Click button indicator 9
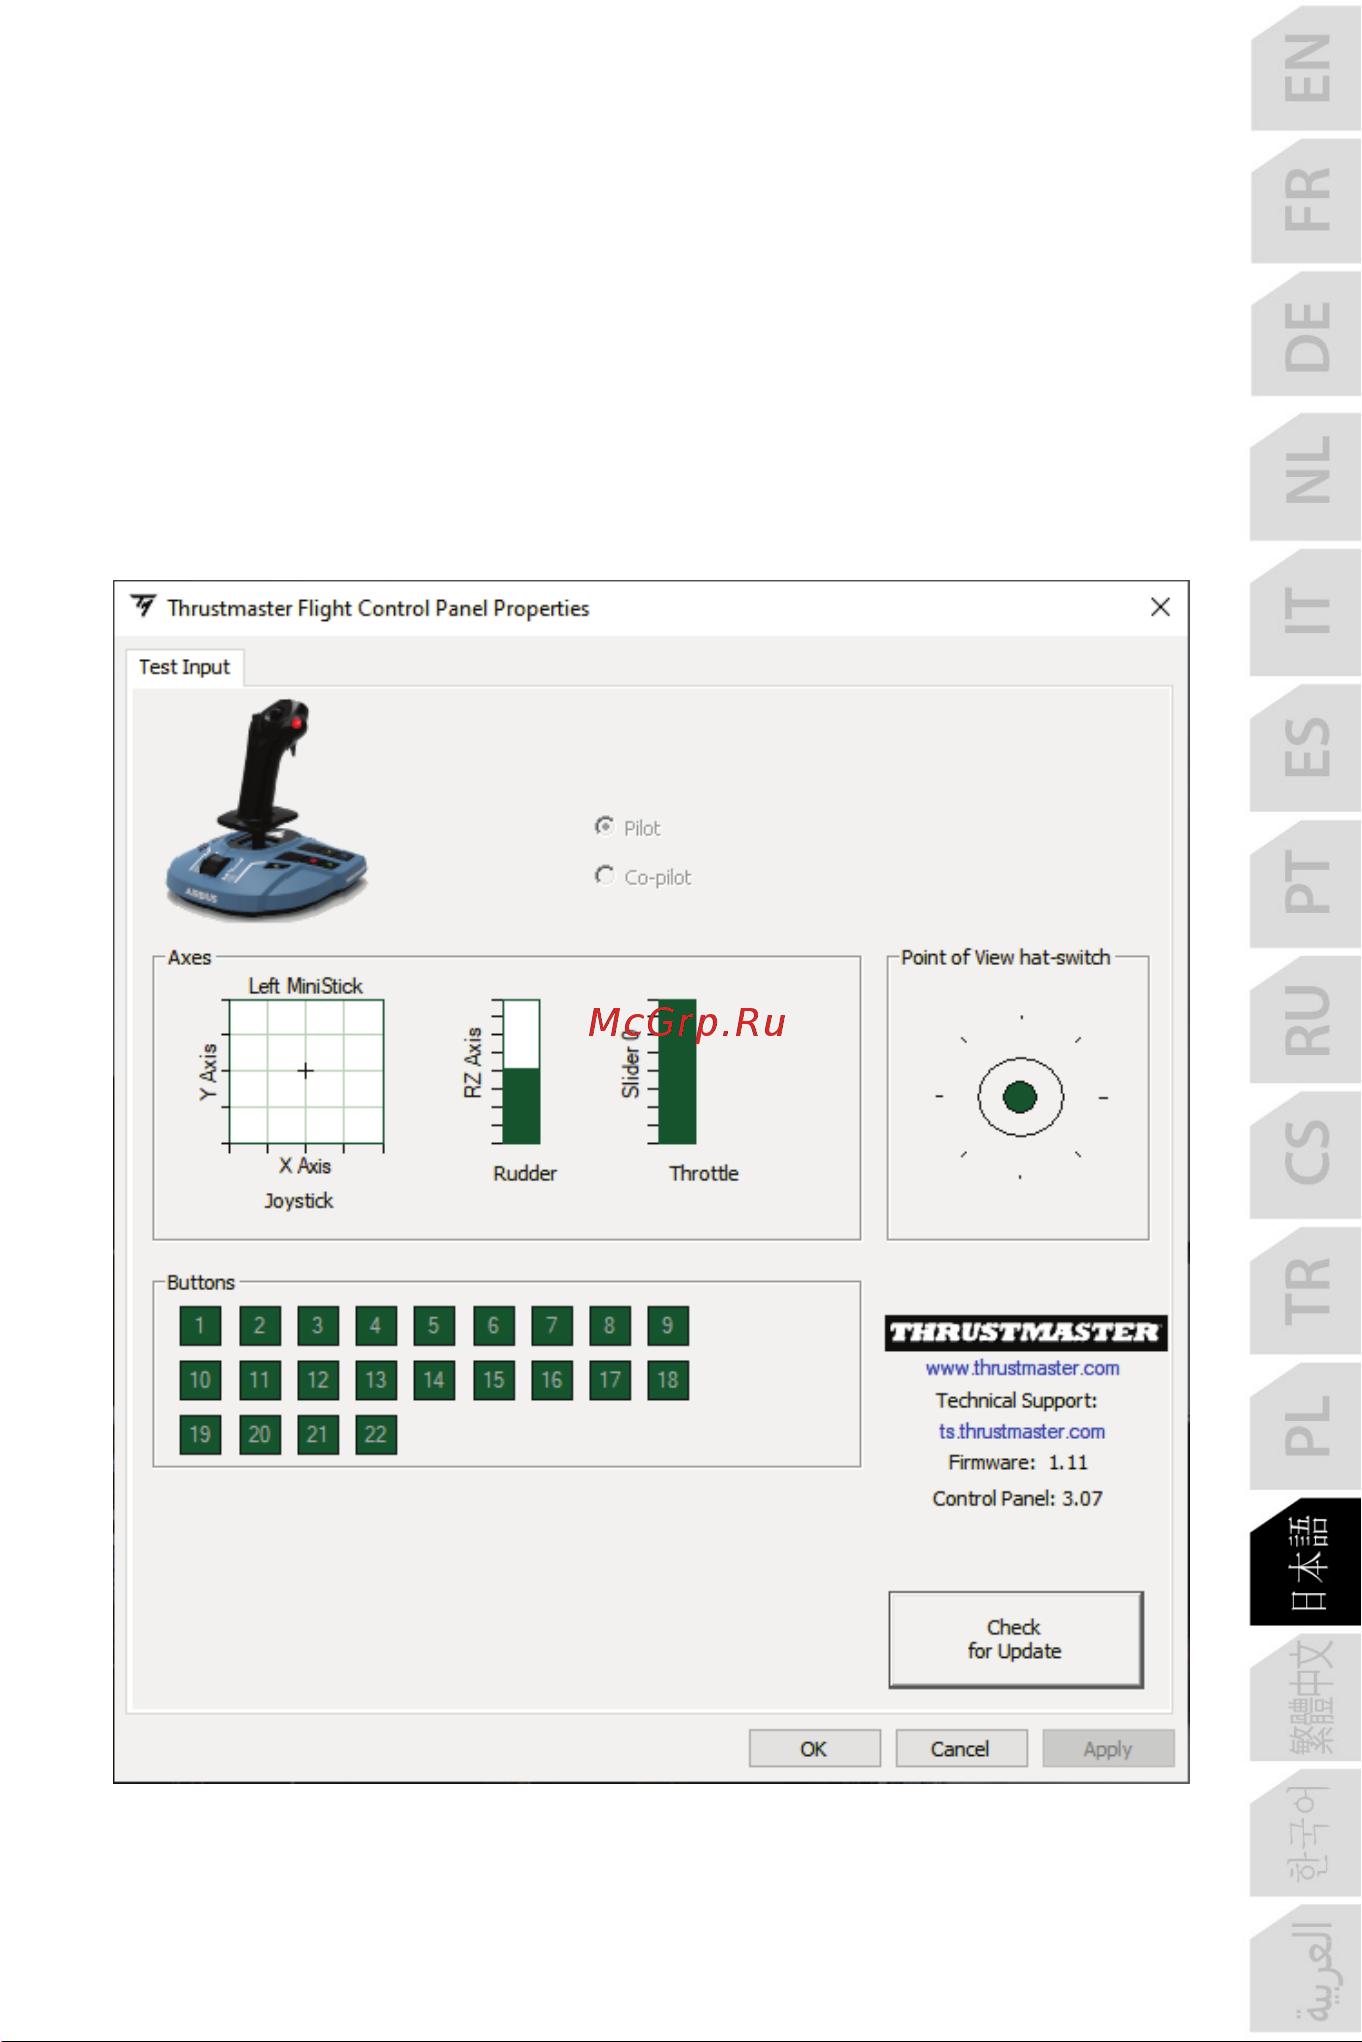The width and height of the screenshot is (1362, 2042). pos(667,1326)
